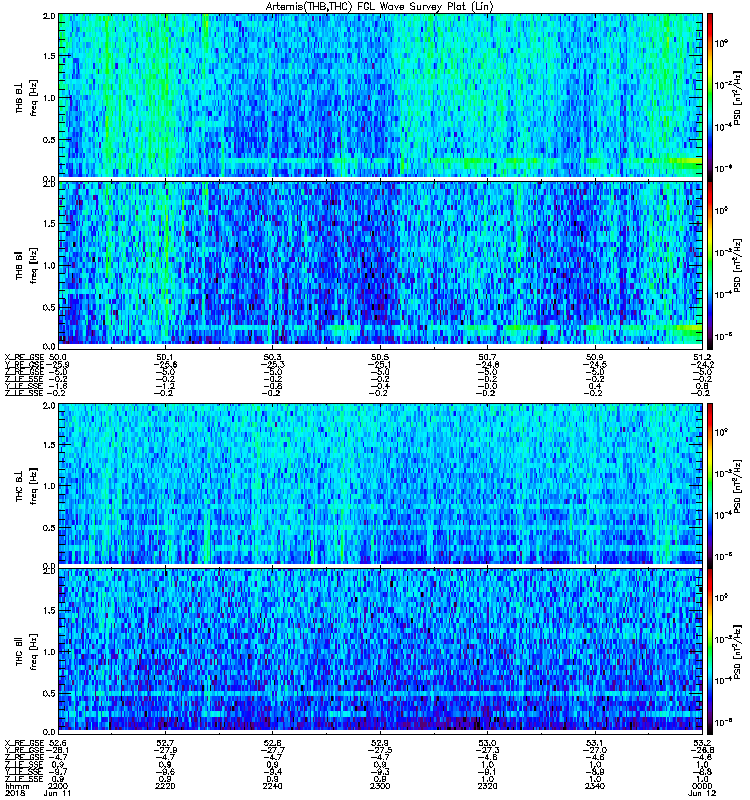This screenshot has height=800, width=750.
Task: Click the PSD color bar beside THB B∥ panel
Action: click(x=710, y=263)
